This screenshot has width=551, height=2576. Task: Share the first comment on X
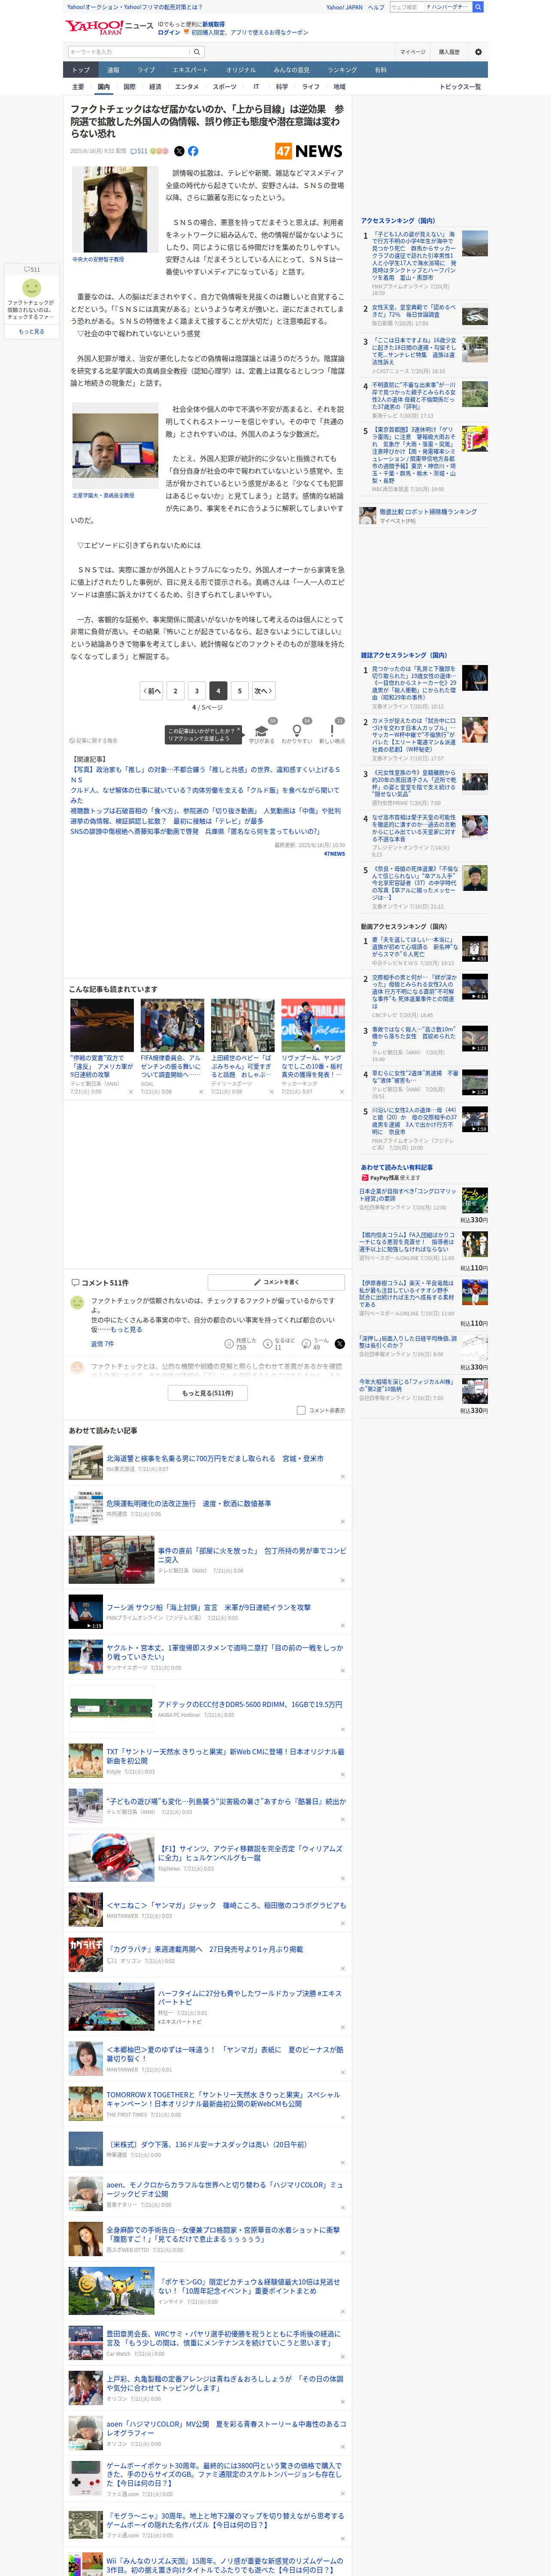[x=339, y=1343]
